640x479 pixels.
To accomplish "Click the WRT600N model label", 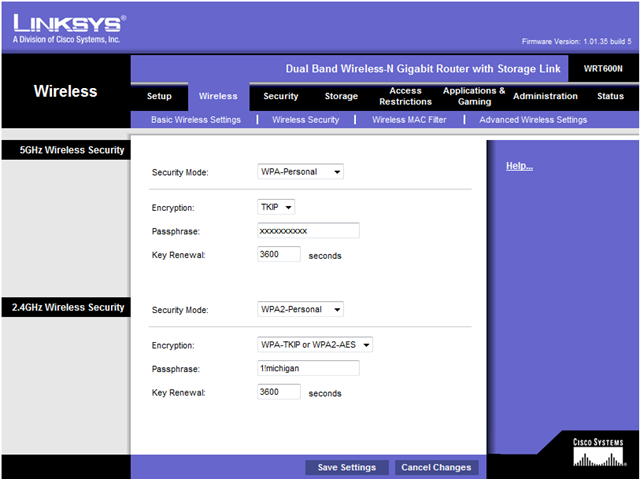I will [603, 69].
